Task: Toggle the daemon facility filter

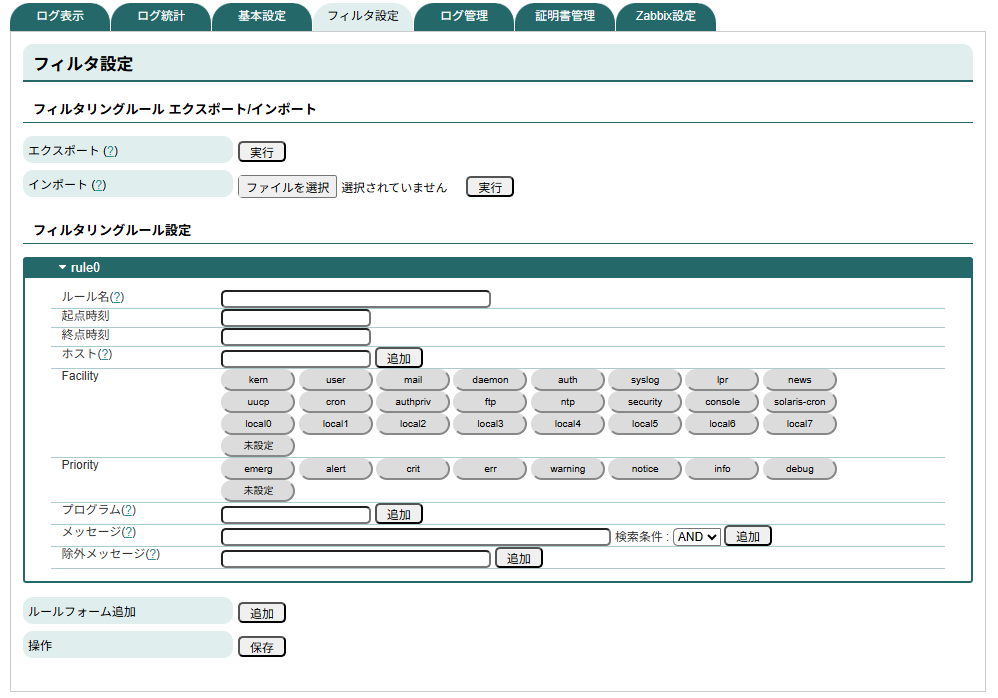Action: point(490,379)
